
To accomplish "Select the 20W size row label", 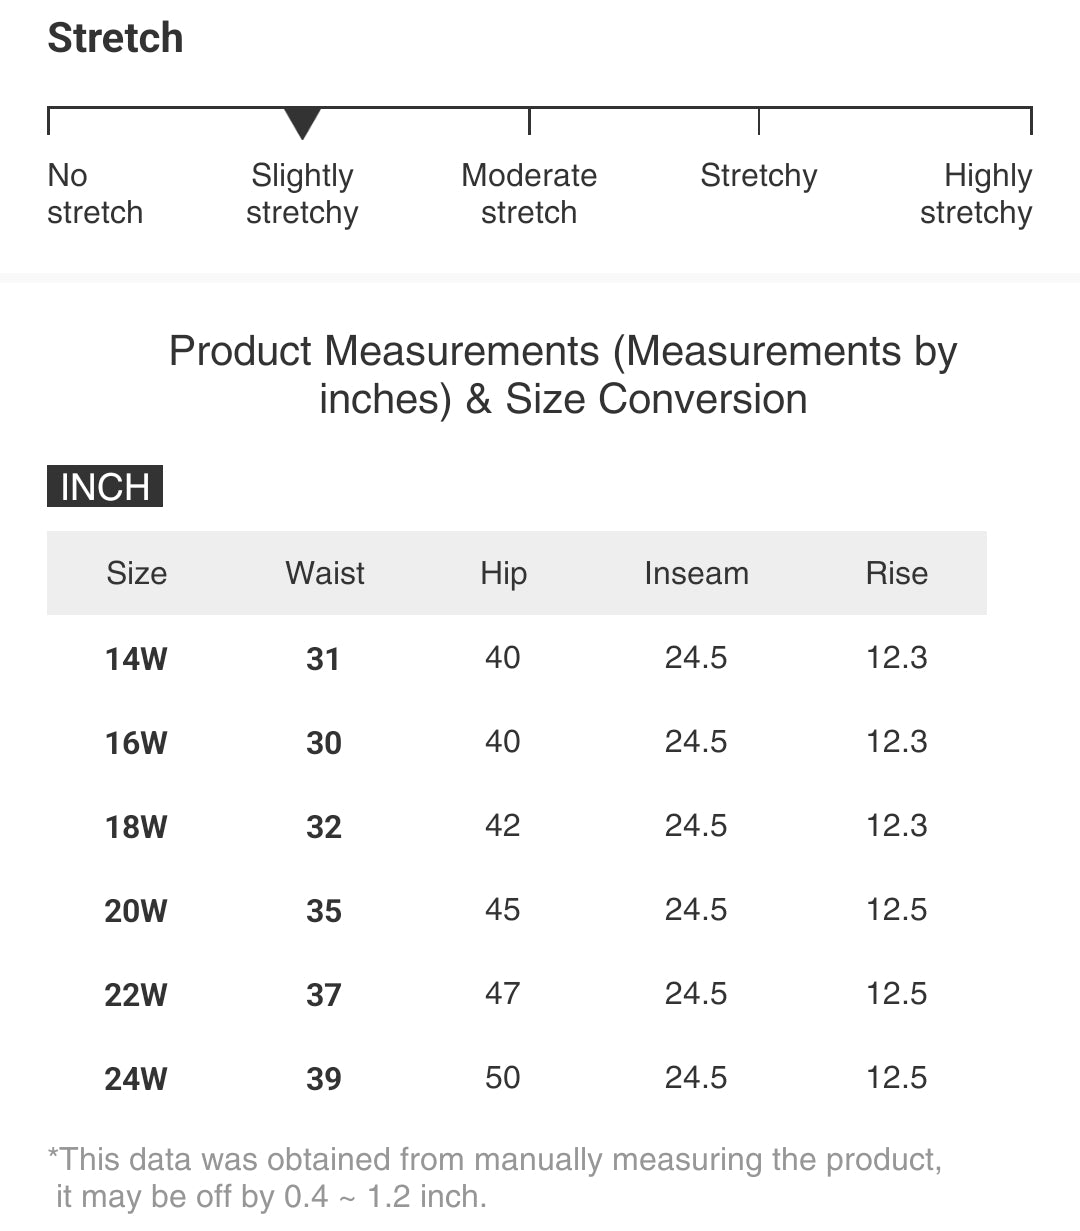I will [136, 911].
